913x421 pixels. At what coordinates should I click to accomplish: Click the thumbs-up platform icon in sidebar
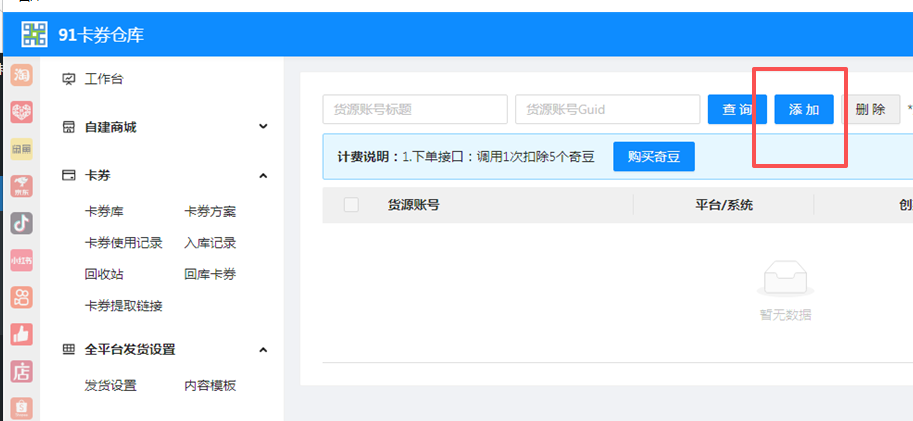[21, 334]
